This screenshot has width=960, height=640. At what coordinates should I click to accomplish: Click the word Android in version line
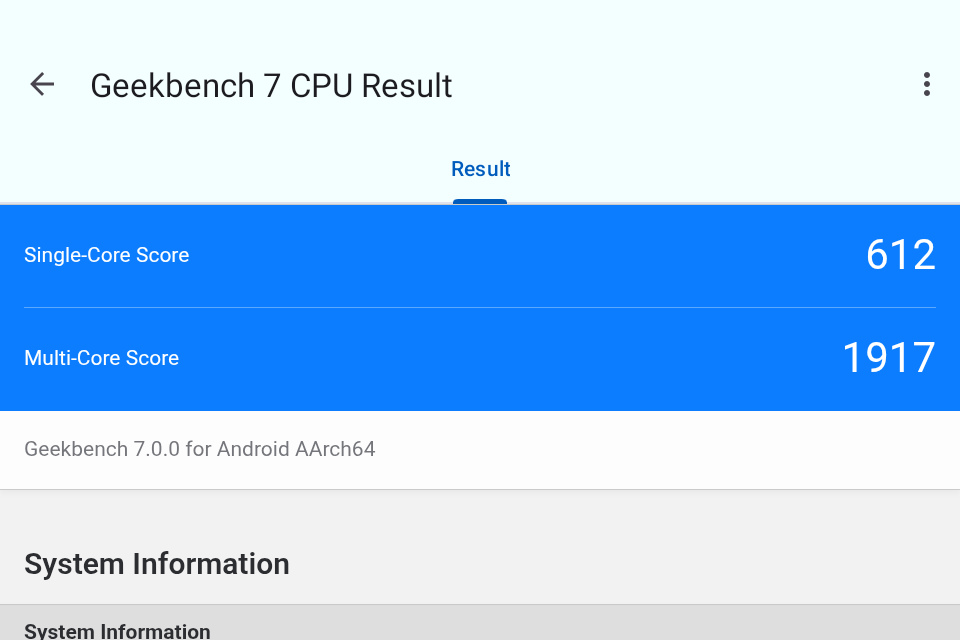pyautogui.click(x=253, y=449)
